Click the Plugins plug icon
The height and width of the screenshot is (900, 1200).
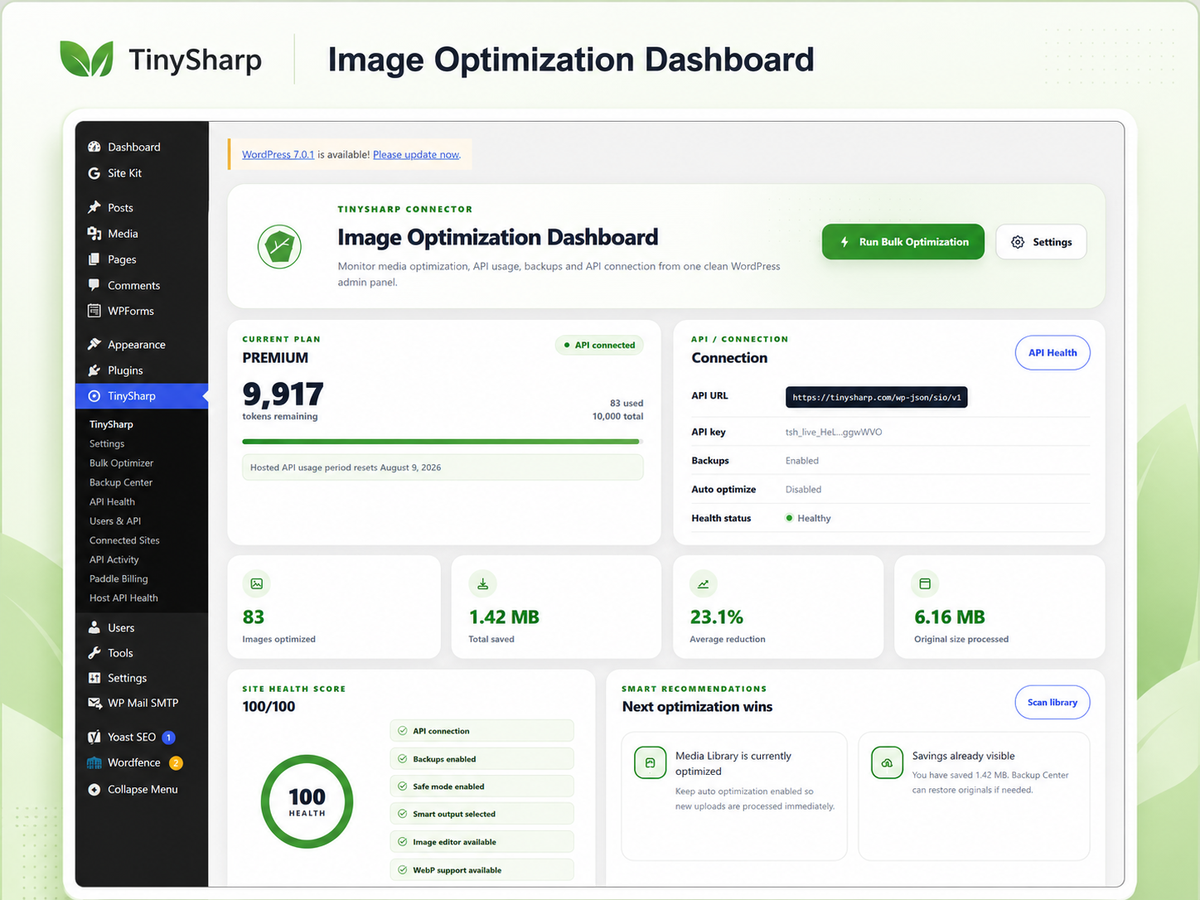[x=94, y=370]
